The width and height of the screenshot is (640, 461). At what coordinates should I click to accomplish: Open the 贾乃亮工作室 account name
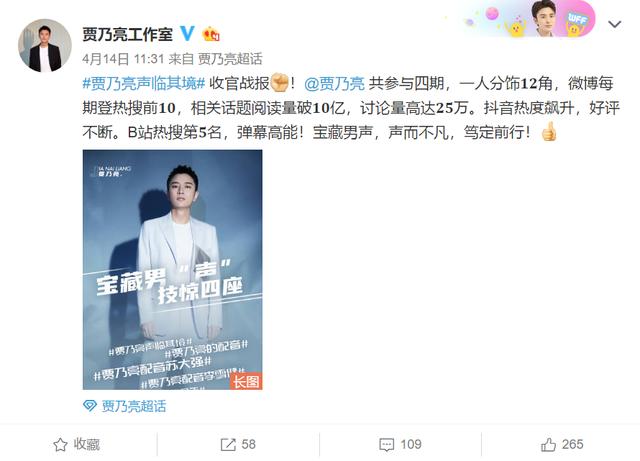[x=128, y=34]
